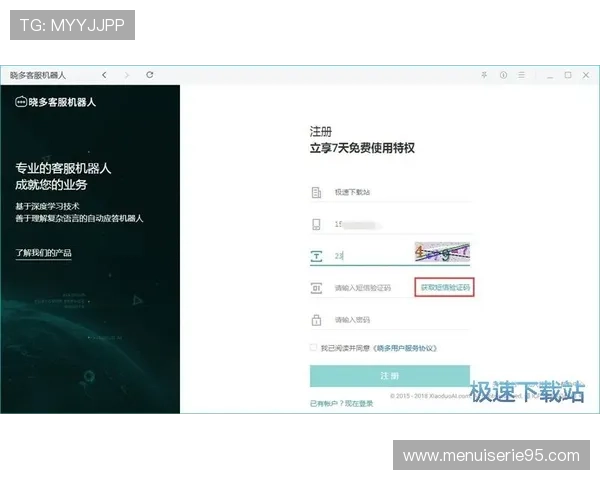Close the 晓多客服机器人 window
Image resolution: width=600 pixels, height=480 pixels.
[x=586, y=75]
